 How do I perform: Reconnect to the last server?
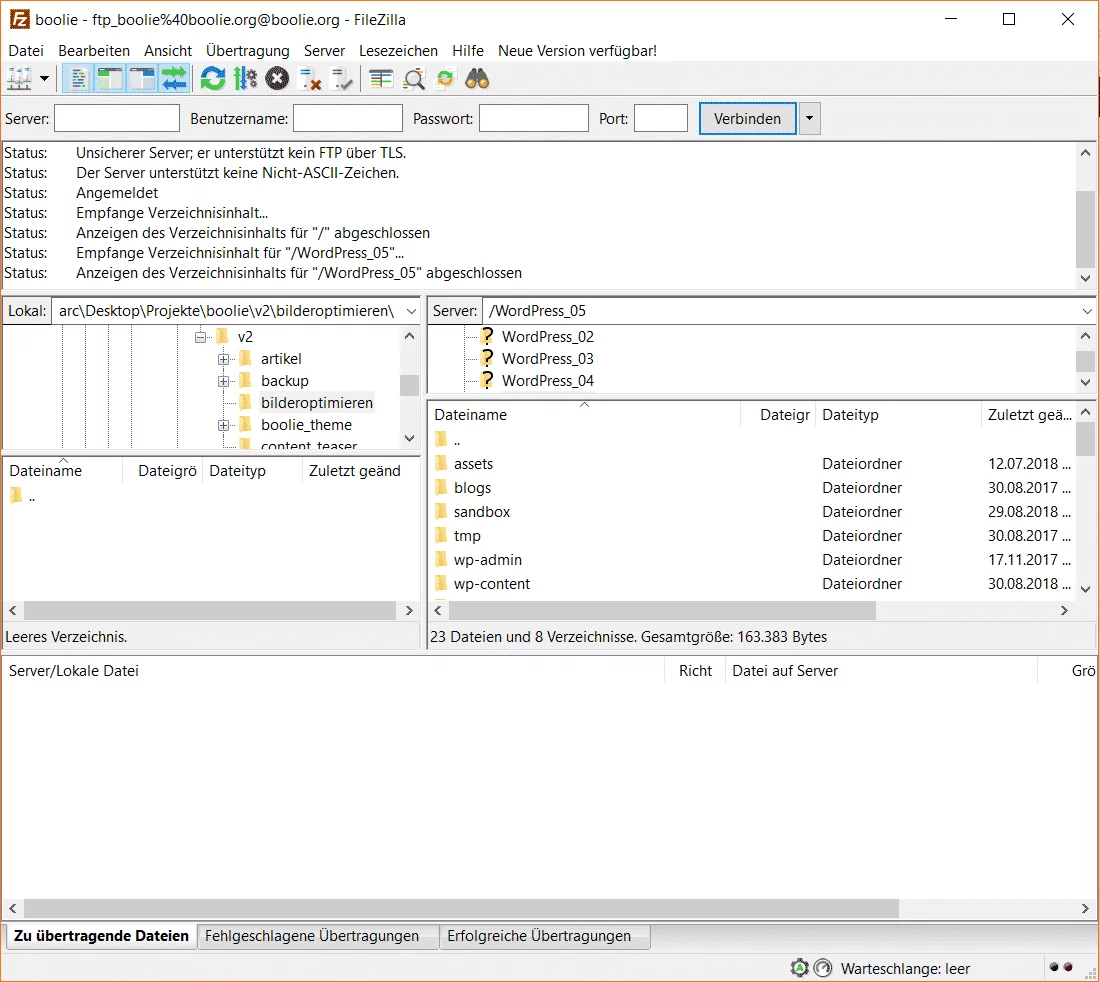click(x=342, y=79)
